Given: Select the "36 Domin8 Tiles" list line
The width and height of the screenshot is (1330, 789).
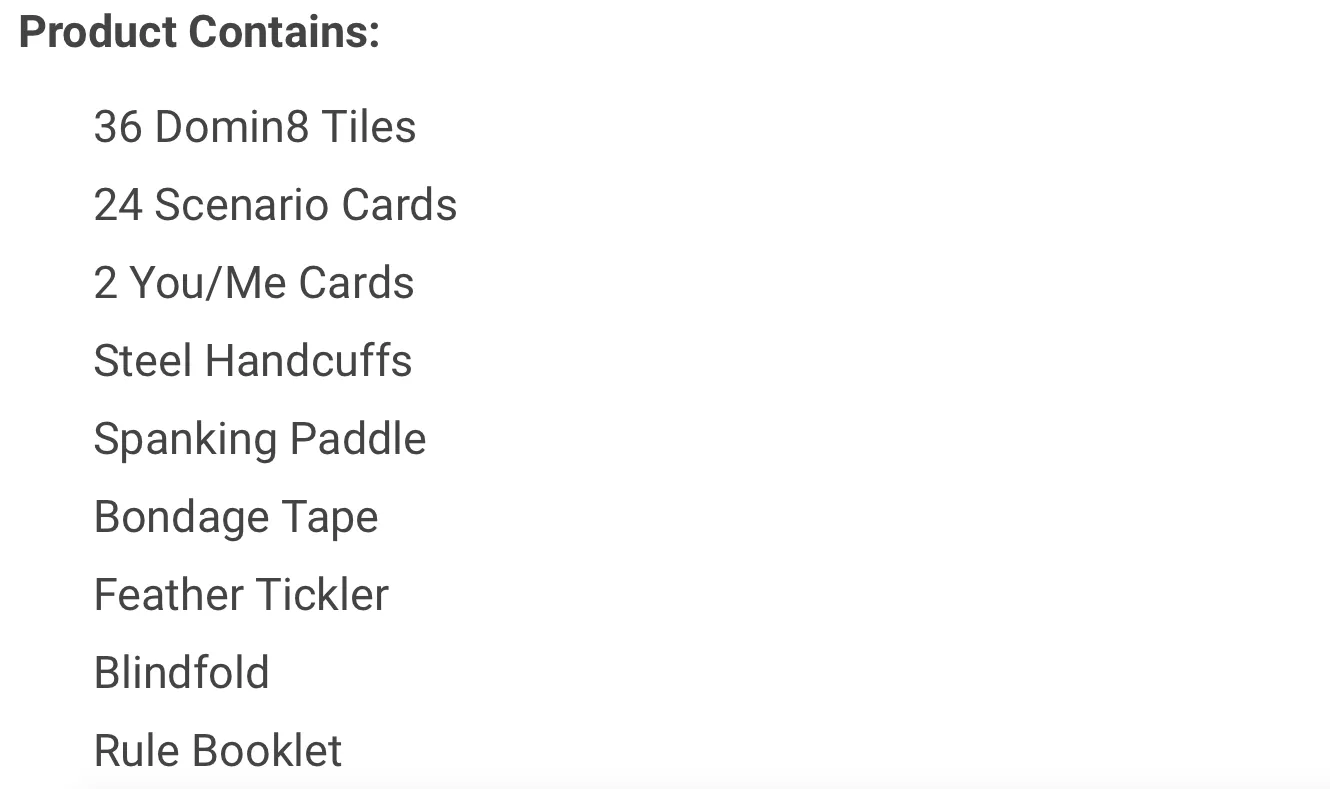Looking at the screenshot, I should coord(255,127).
